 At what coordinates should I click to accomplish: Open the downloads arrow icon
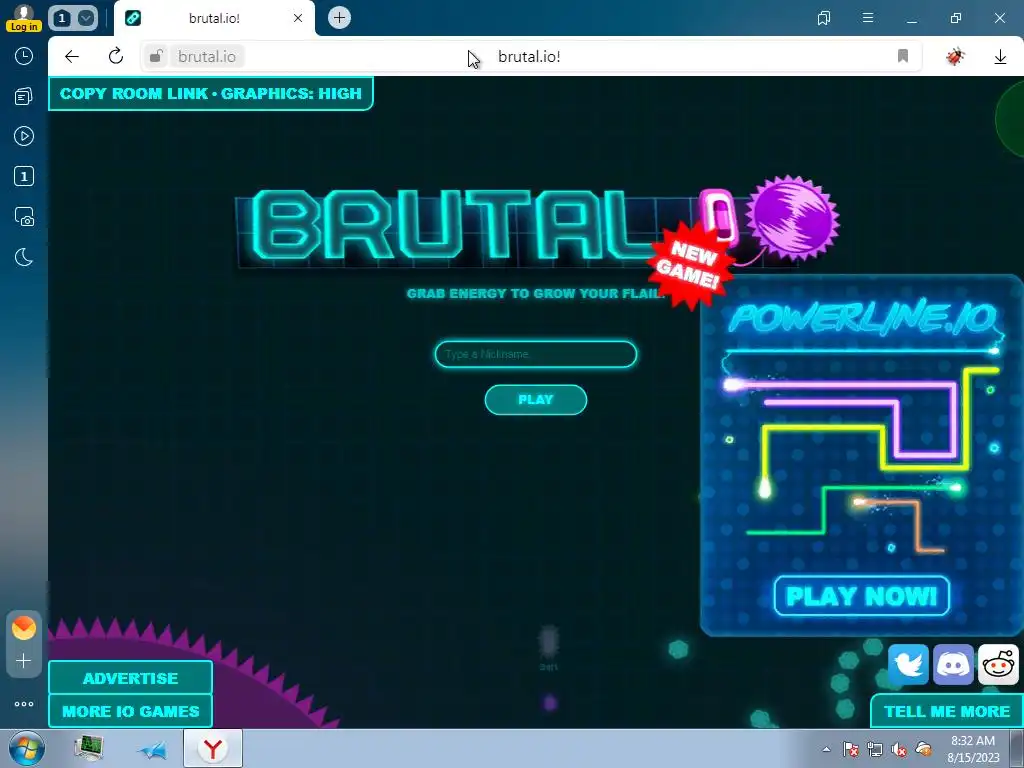click(x=1000, y=57)
